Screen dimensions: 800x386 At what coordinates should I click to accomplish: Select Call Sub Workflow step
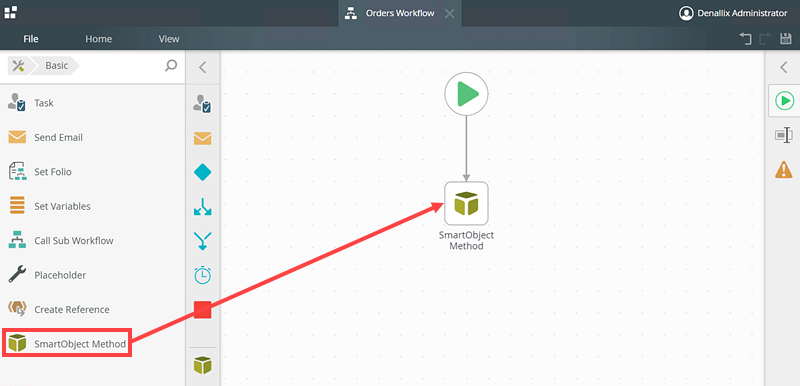tap(92, 241)
